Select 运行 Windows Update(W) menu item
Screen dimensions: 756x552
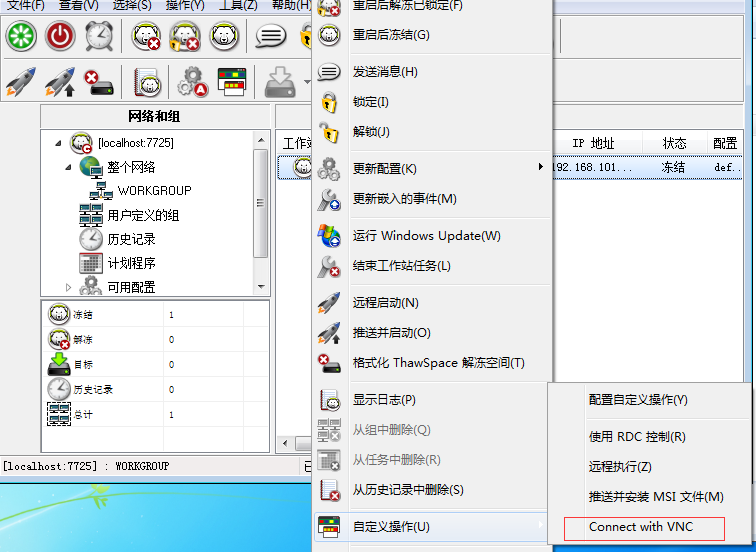point(426,236)
